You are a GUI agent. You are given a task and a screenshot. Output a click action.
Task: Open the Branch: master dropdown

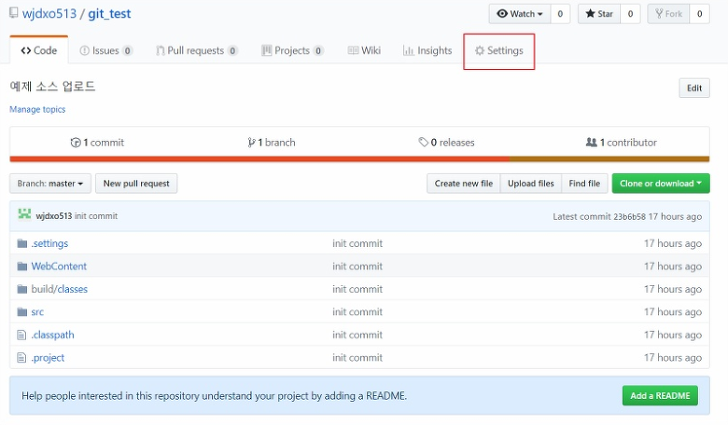point(50,183)
